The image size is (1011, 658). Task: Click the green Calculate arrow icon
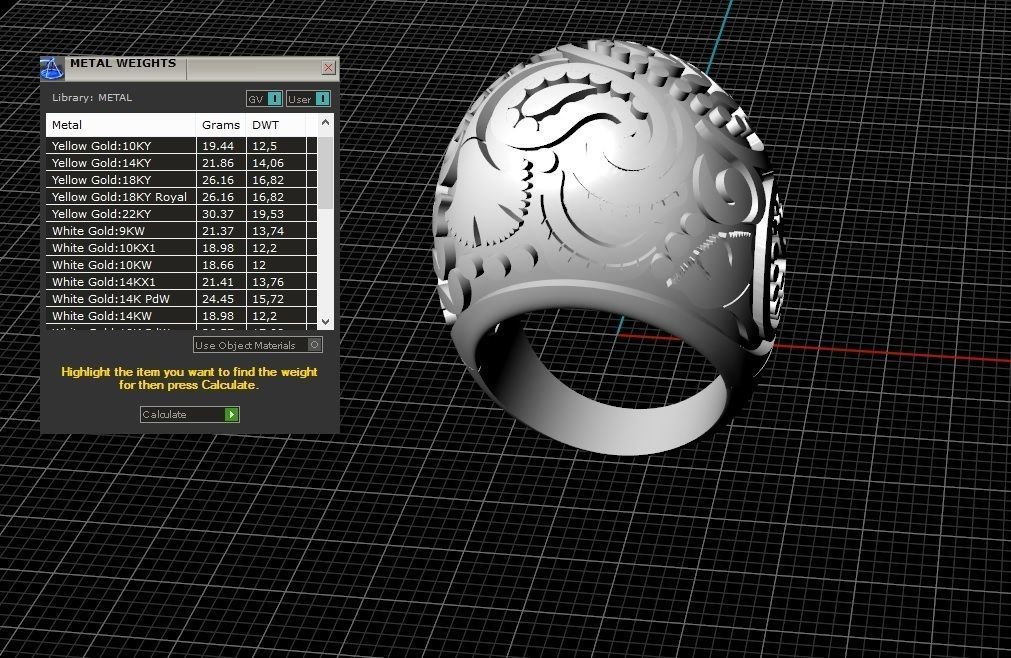click(x=231, y=414)
